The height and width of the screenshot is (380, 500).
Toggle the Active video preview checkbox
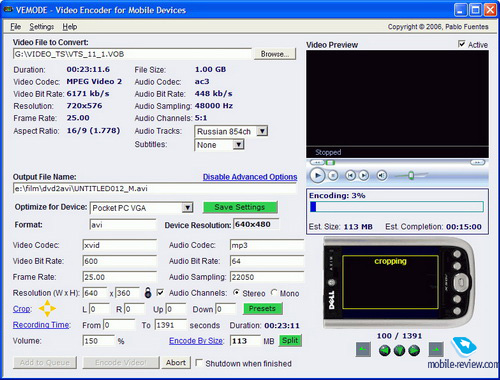[462, 44]
